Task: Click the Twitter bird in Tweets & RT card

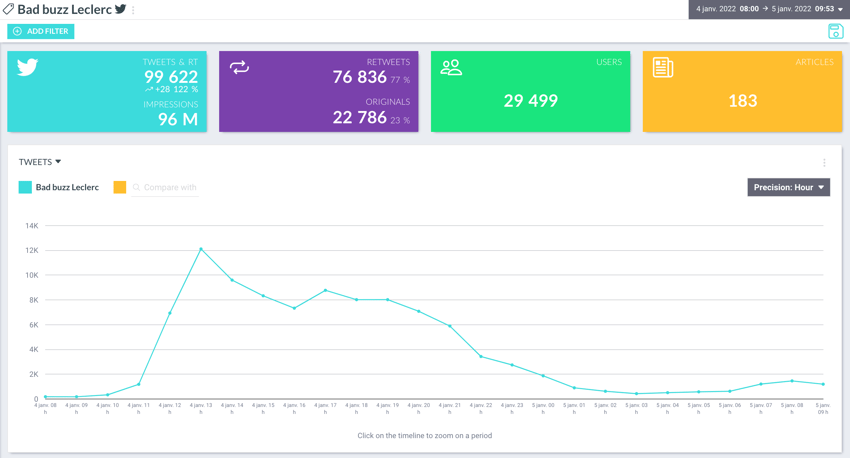Action: 27,67
